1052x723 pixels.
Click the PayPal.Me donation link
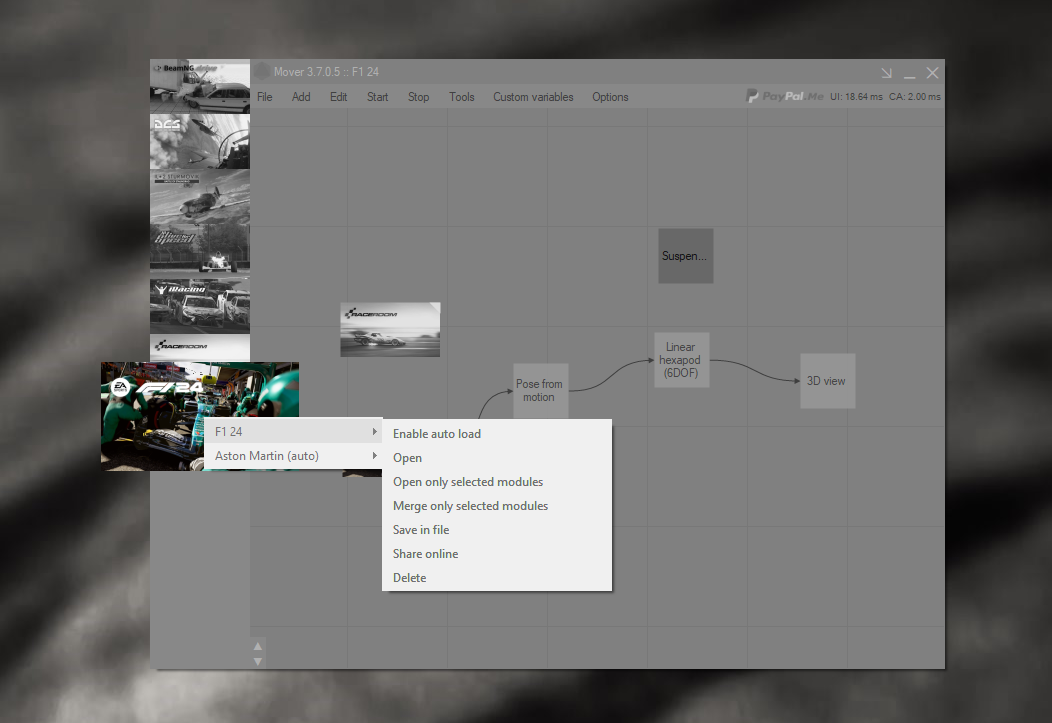pyautogui.click(x=785, y=97)
